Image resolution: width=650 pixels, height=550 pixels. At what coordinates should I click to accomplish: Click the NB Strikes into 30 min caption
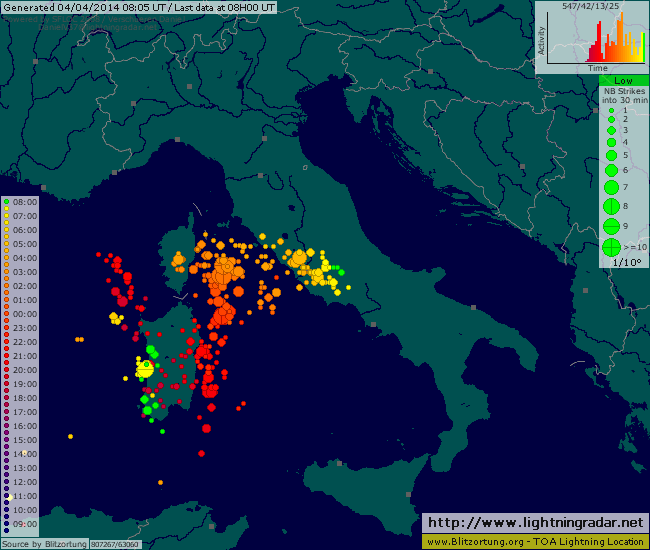pyautogui.click(x=624, y=96)
